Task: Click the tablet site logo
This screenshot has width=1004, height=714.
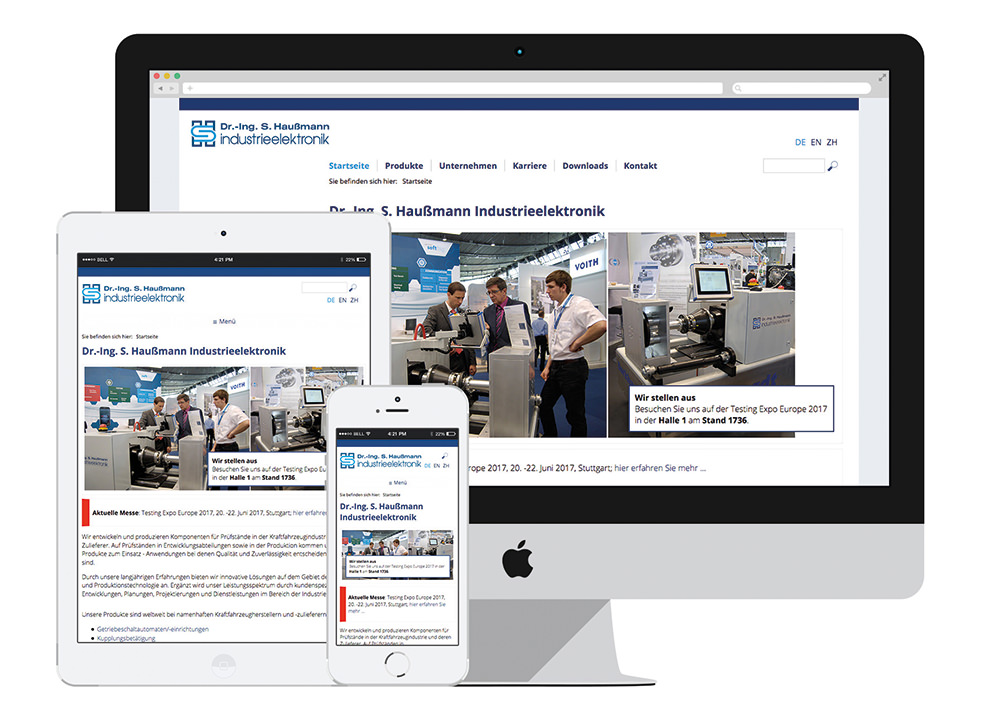Action: coord(133,293)
